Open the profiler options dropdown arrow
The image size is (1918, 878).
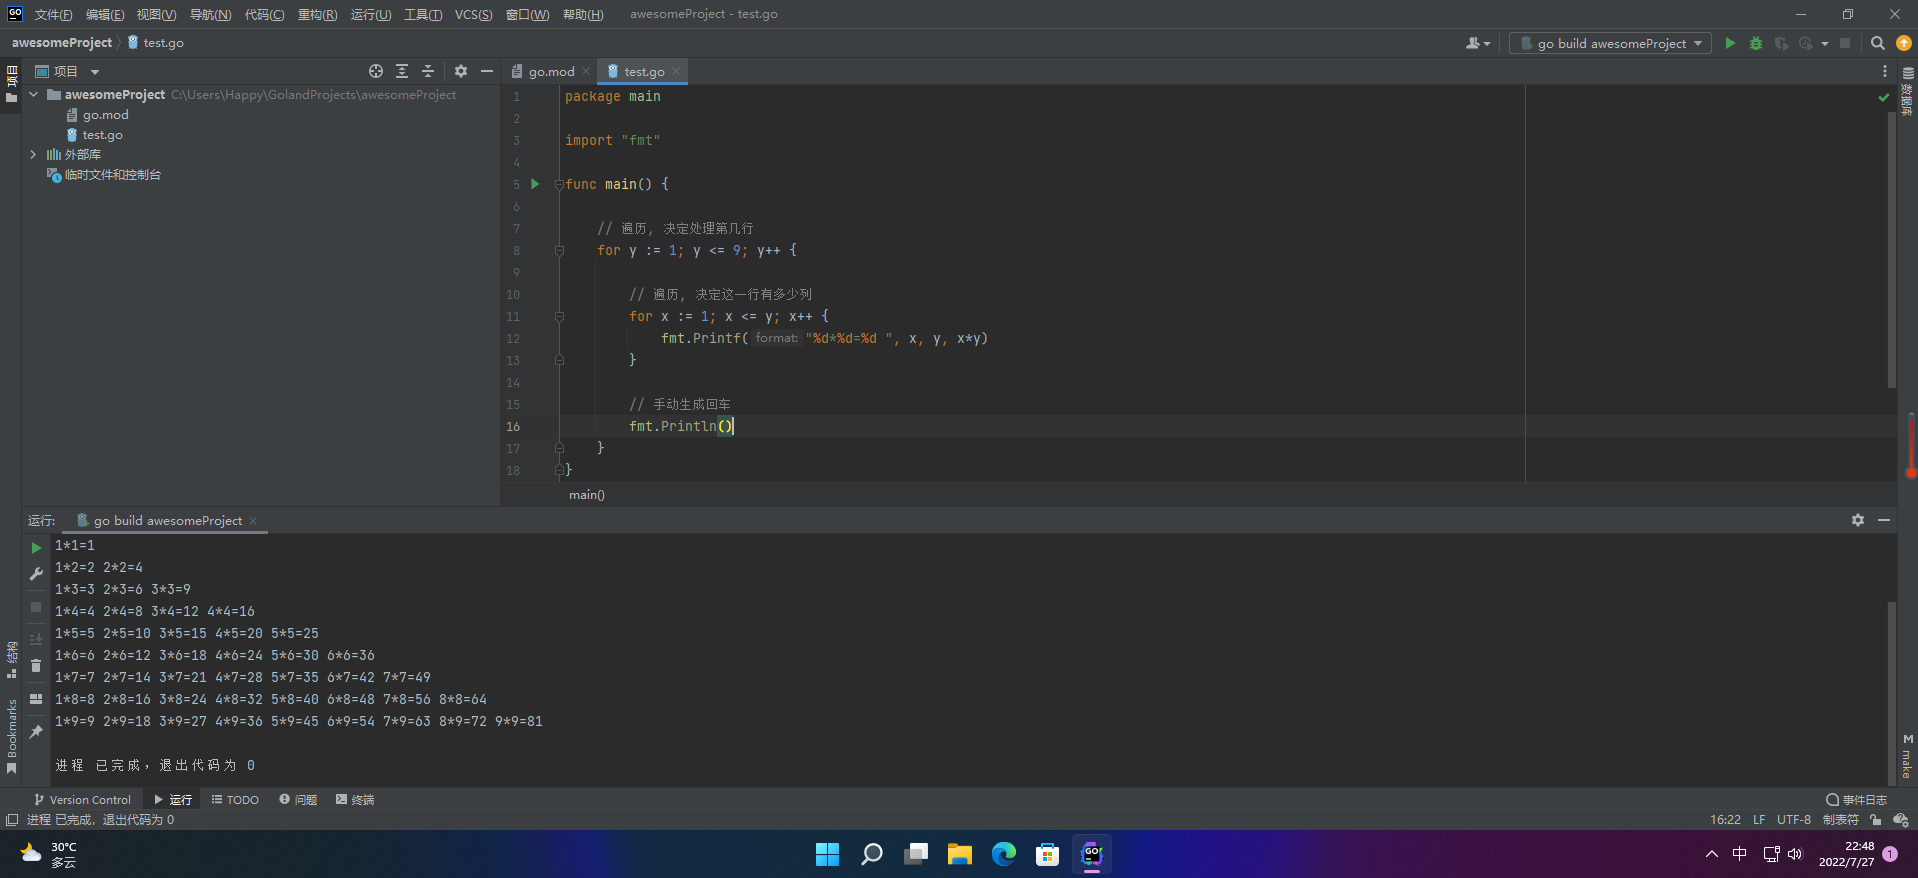(x=1825, y=43)
